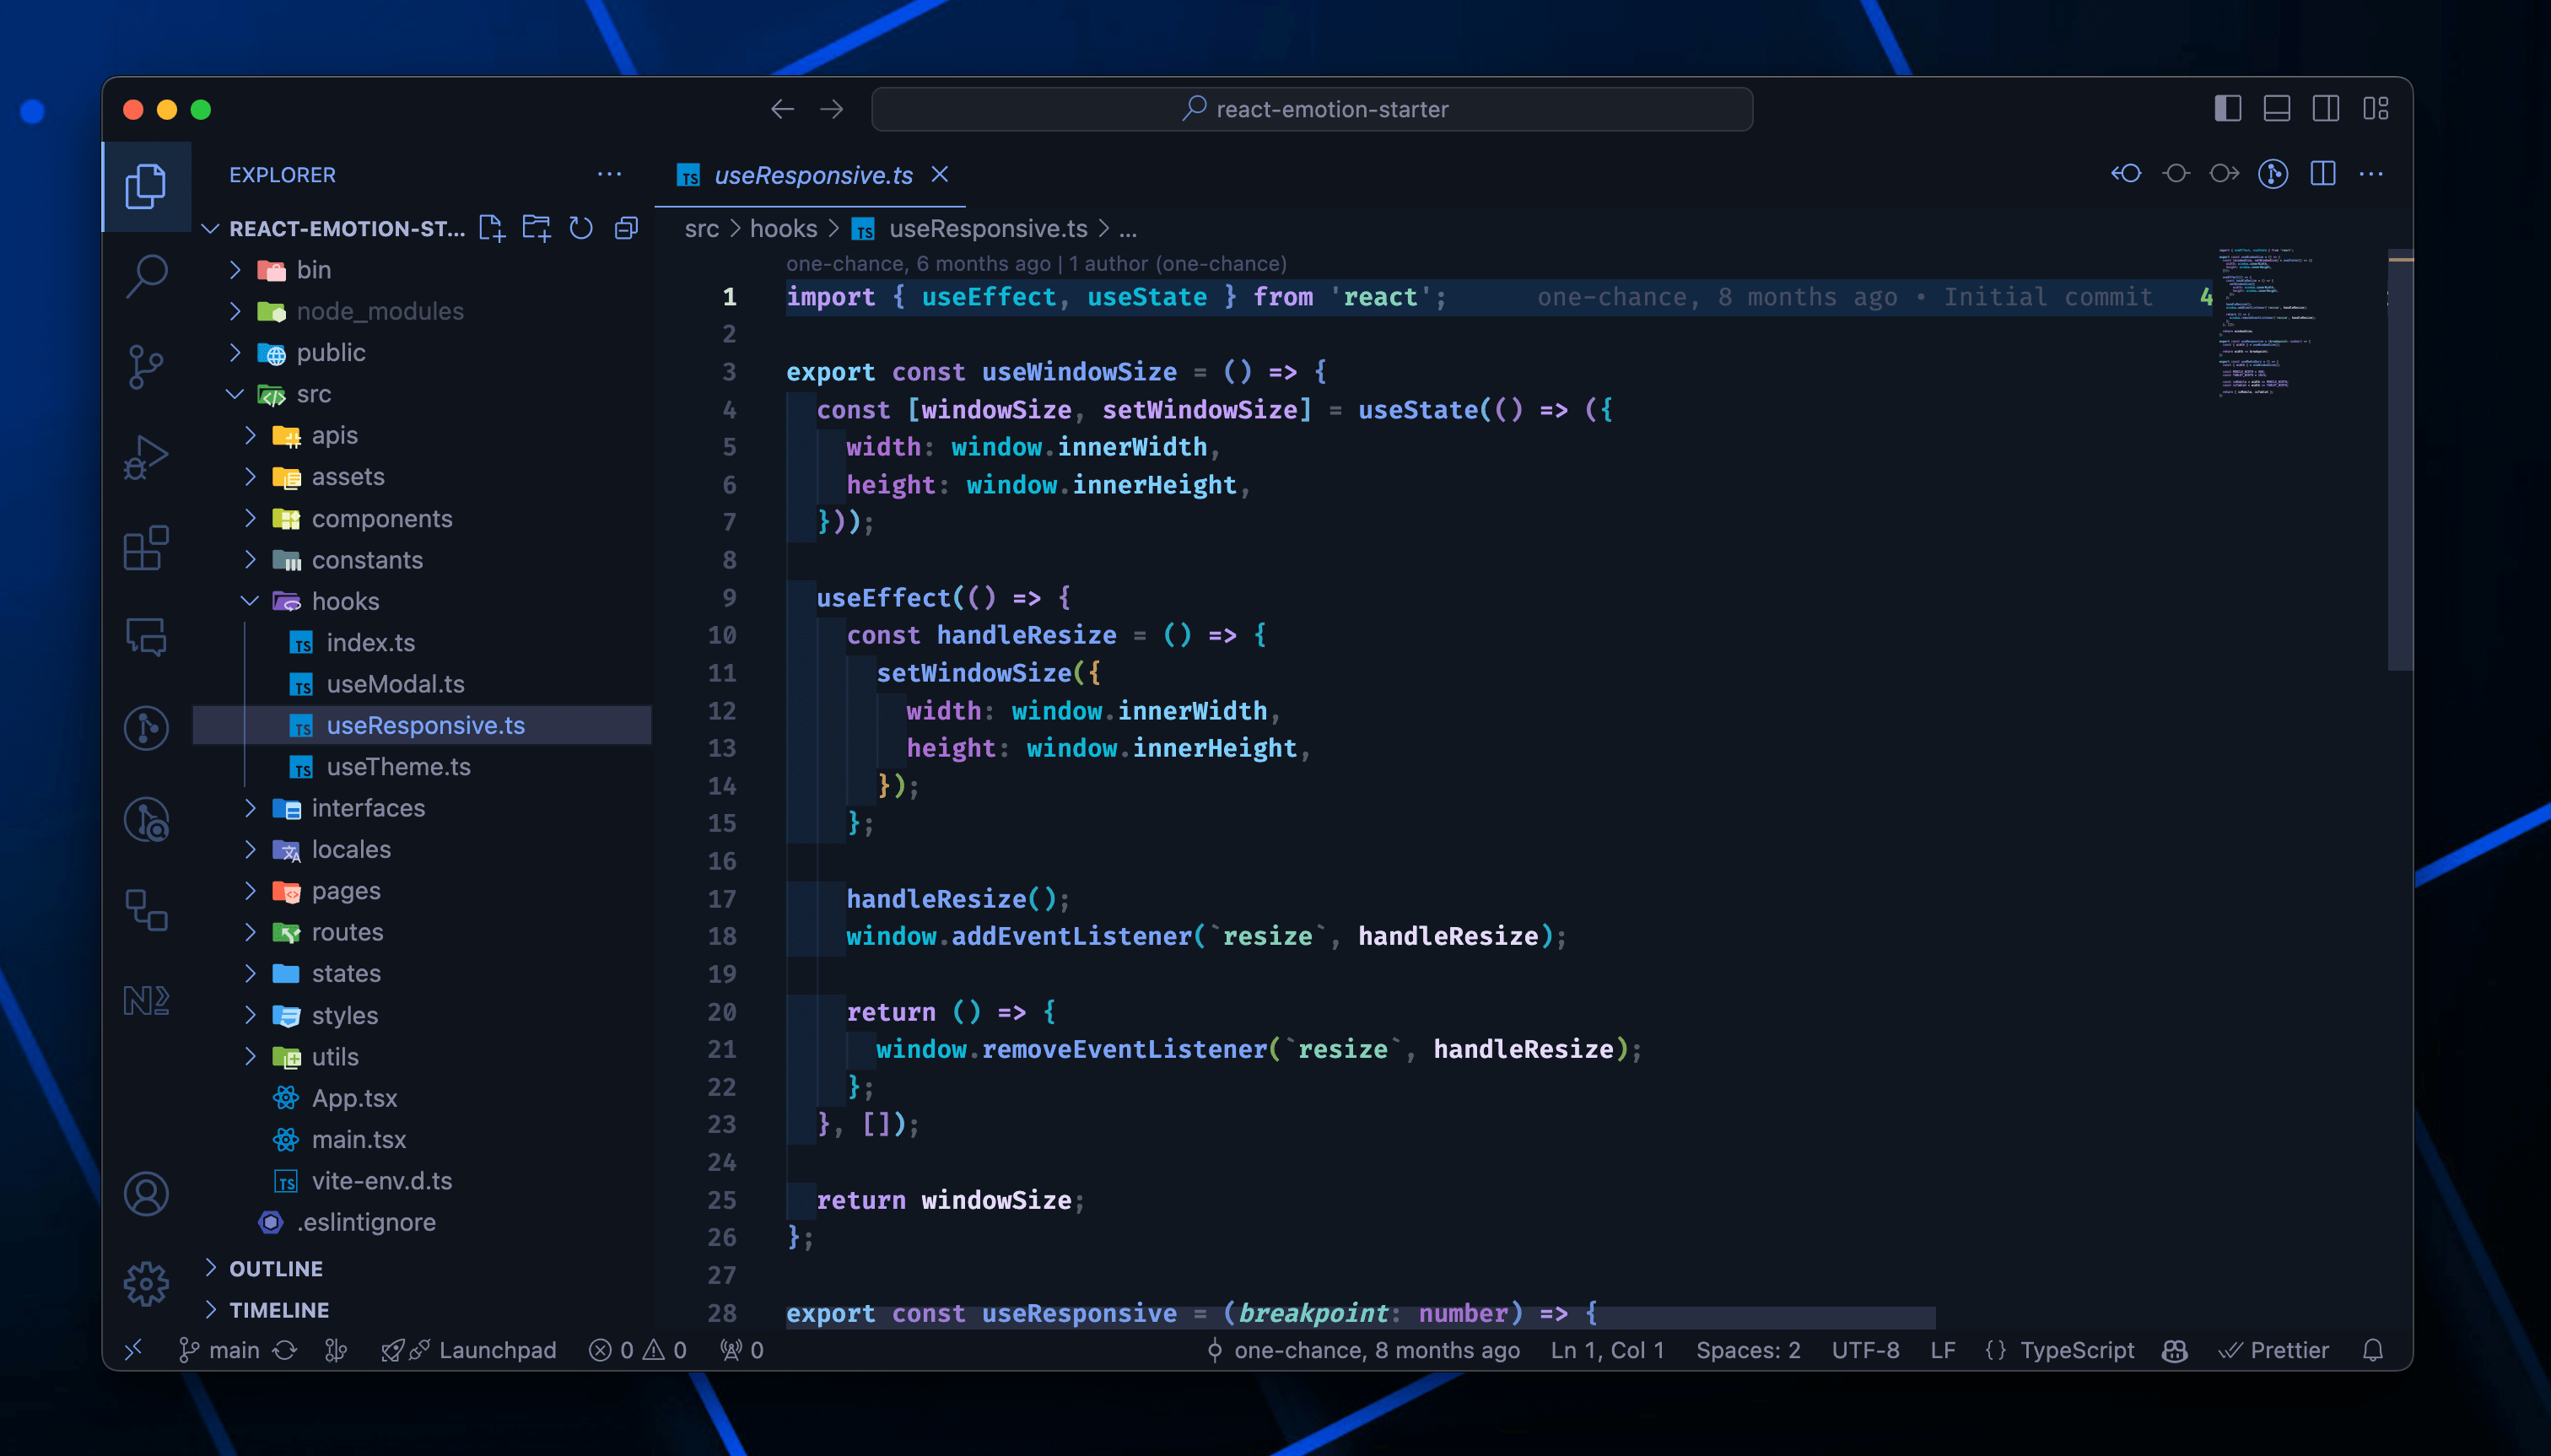2551x1456 pixels.
Task: Click the Split Editor Right icon
Action: coord(2323,174)
